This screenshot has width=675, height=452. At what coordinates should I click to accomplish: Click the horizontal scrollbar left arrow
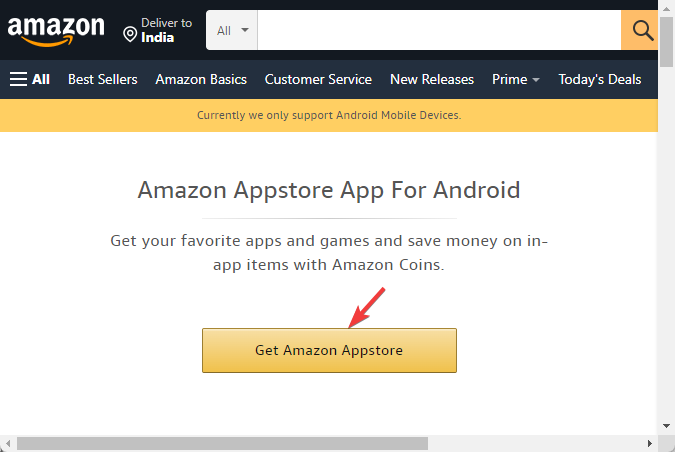coord(8,443)
